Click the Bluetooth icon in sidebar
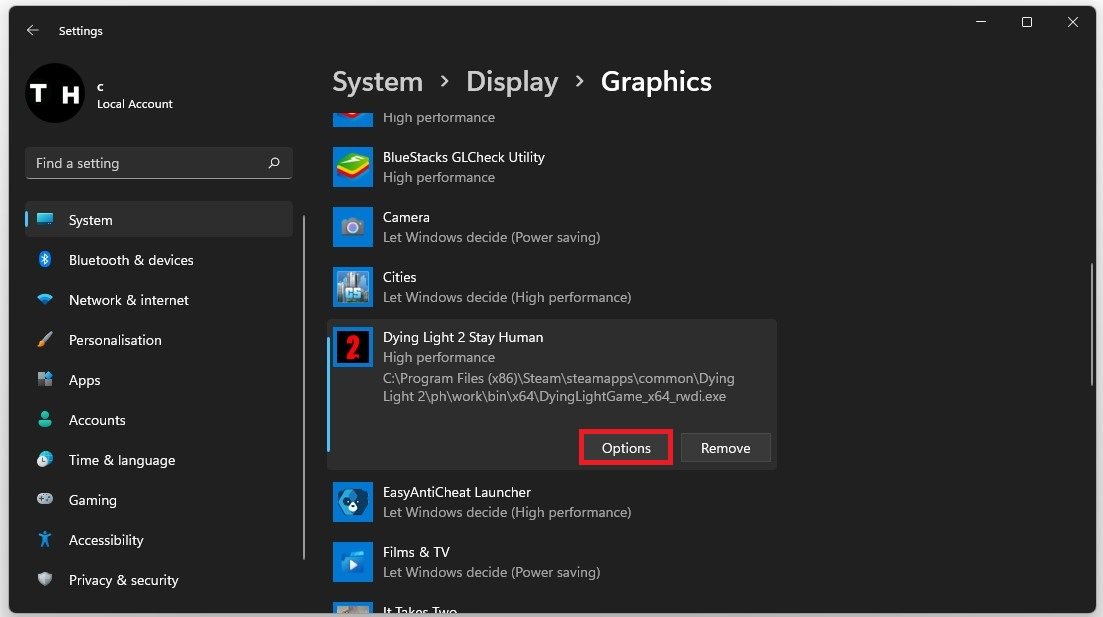The height and width of the screenshot is (617, 1103). 45,259
